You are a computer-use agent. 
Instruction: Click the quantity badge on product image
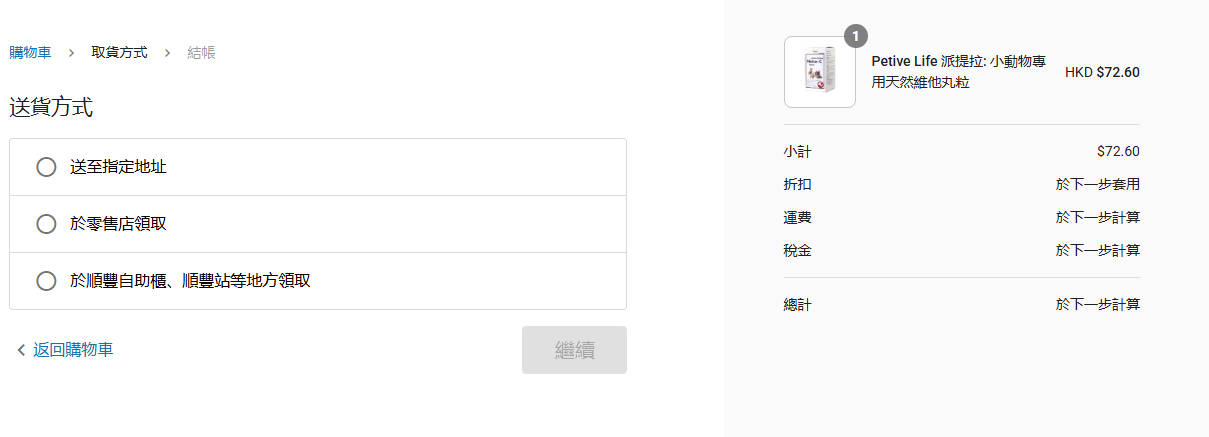click(x=856, y=36)
